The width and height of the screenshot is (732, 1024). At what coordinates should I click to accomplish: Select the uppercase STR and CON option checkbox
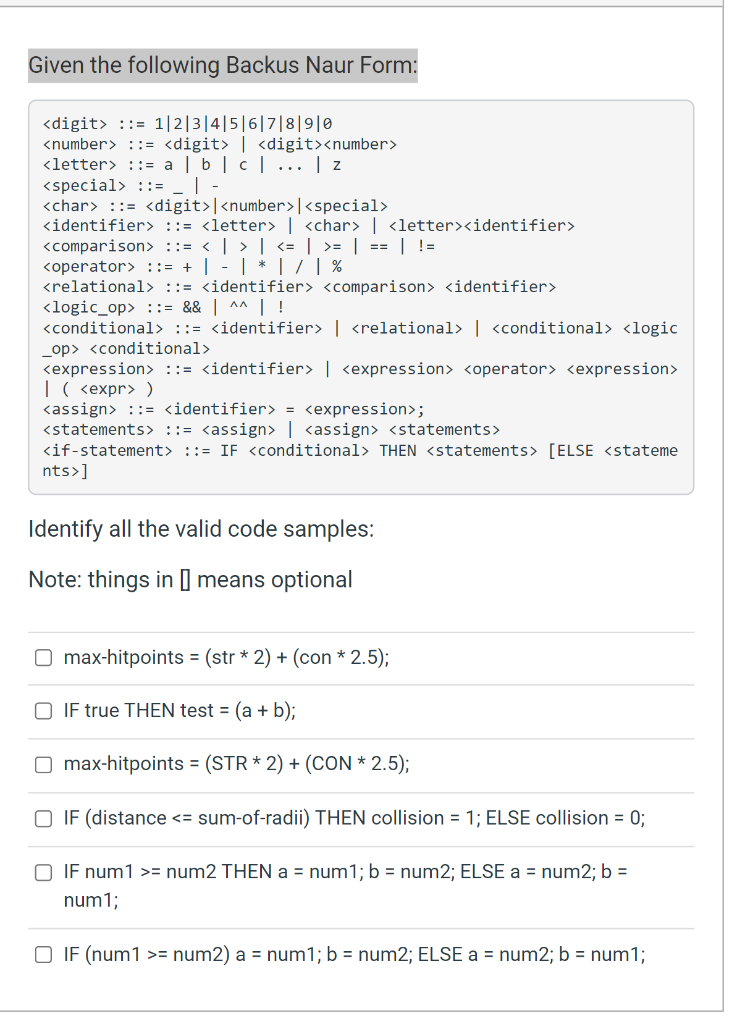click(44, 765)
